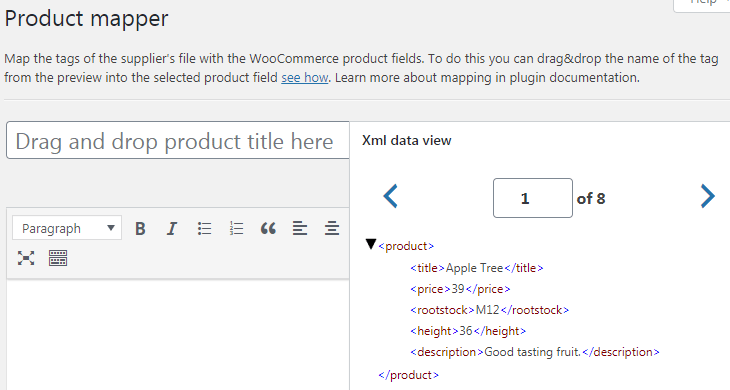Align text center
Screen dimensions: 730x390
pos(332,229)
